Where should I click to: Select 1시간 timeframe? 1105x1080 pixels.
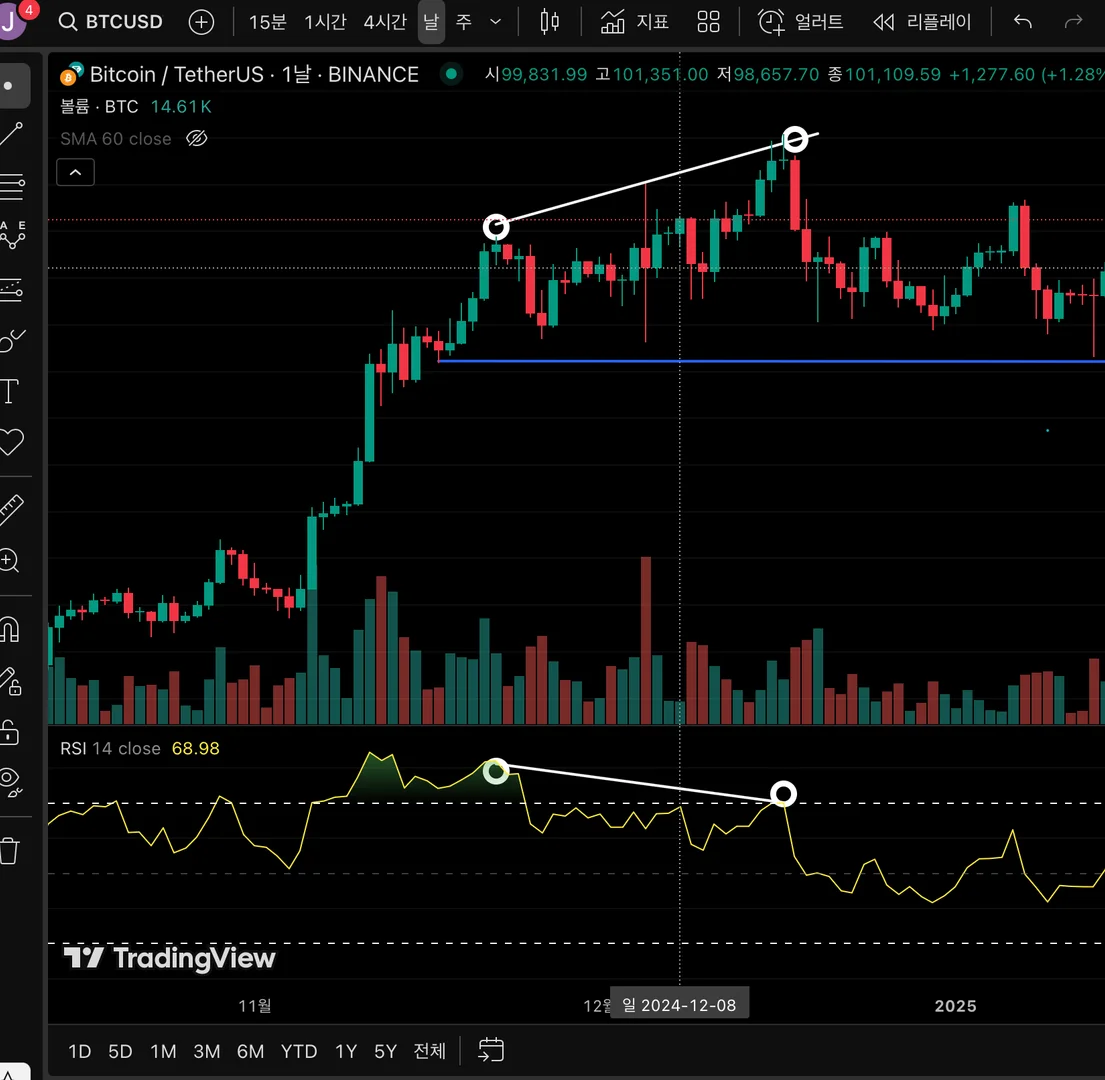[x=325, y=22]
